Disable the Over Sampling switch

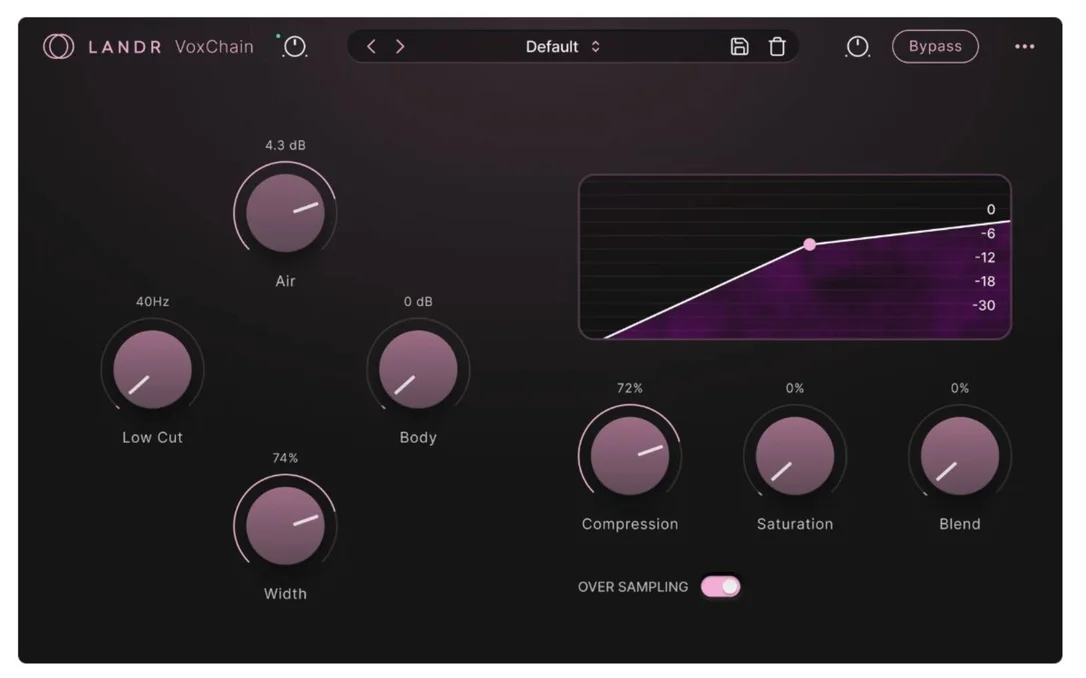point(720,587)
